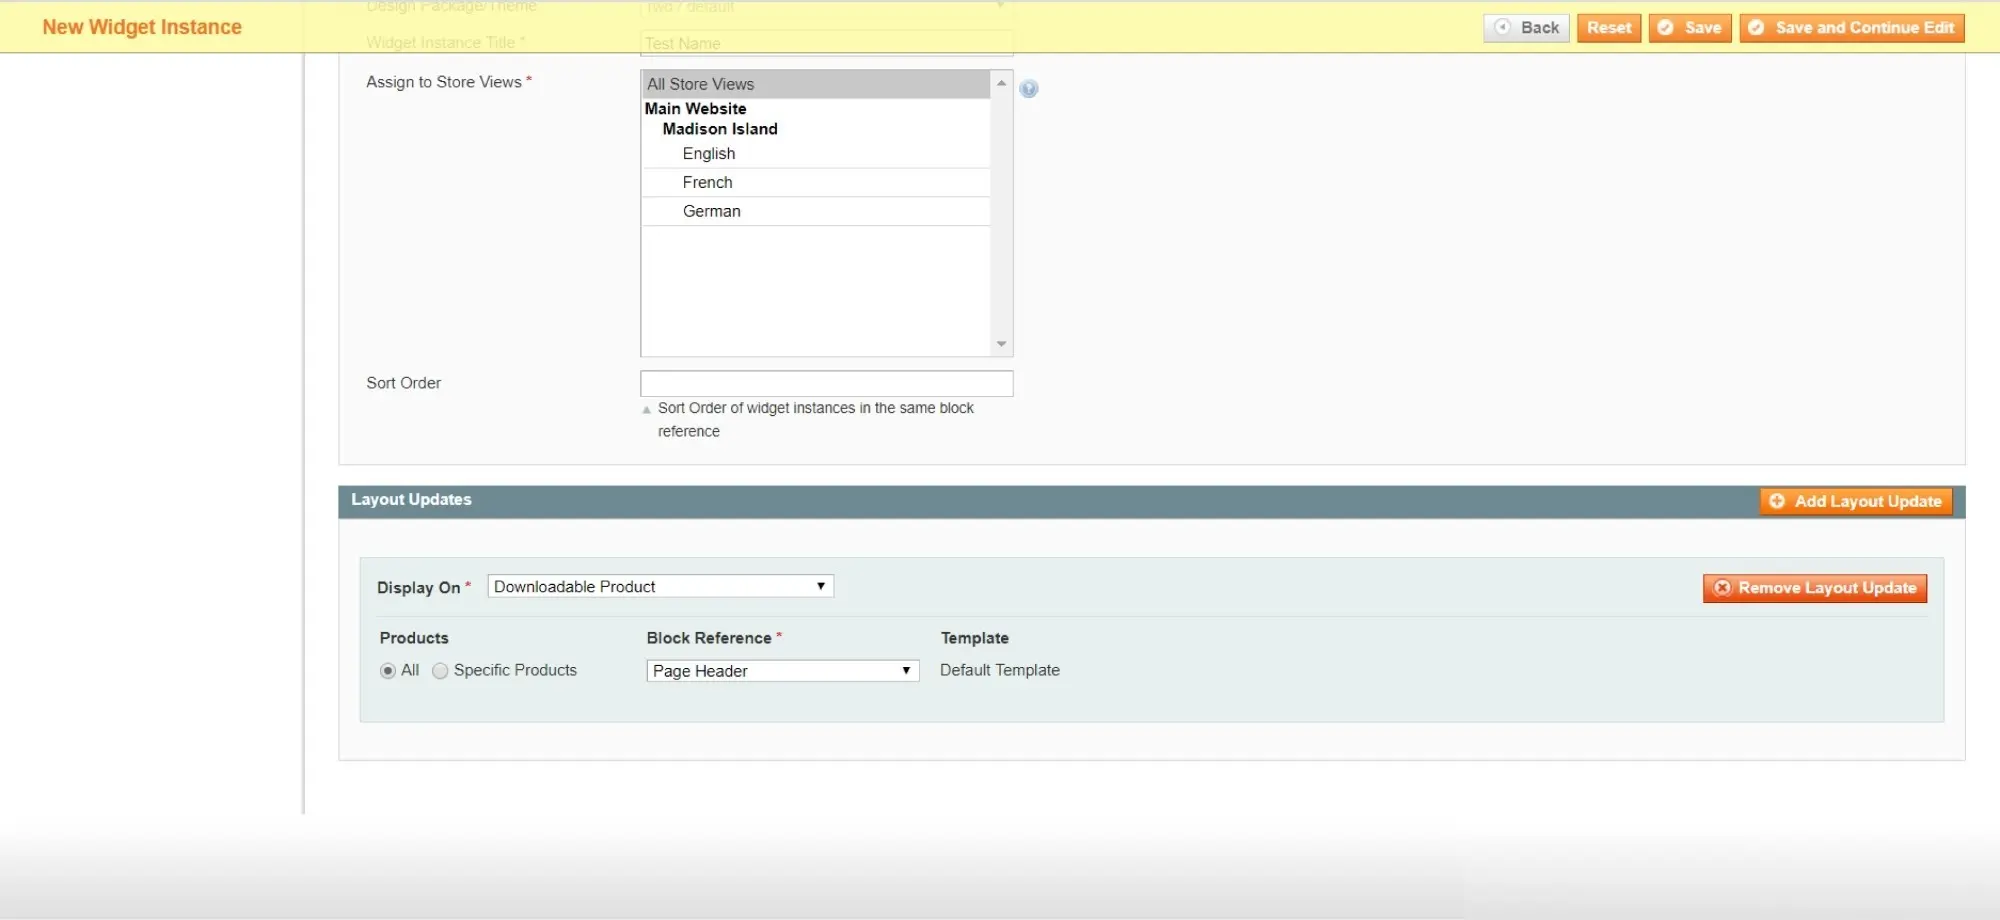Click Save and Continue Edit
The image size is (2000, 920).
[x=1852, y=28]
